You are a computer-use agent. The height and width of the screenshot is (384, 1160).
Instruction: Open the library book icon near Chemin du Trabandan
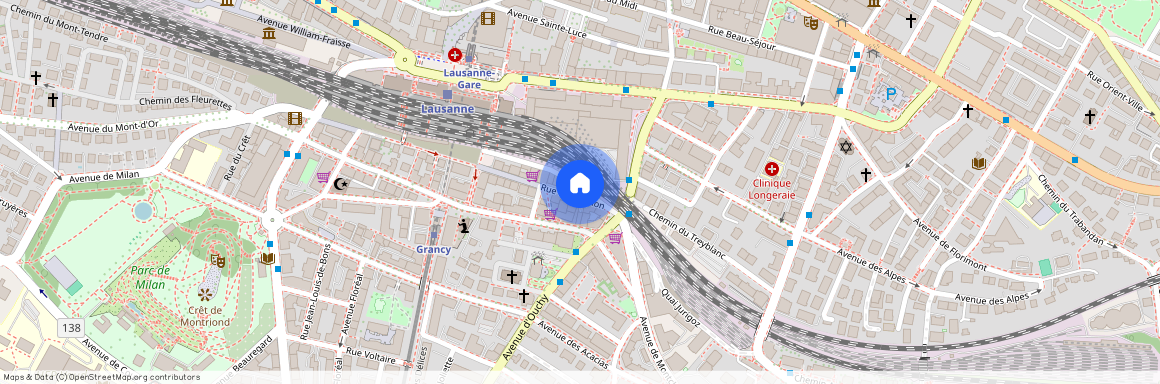pyautogui.click(x=979, y=163)
